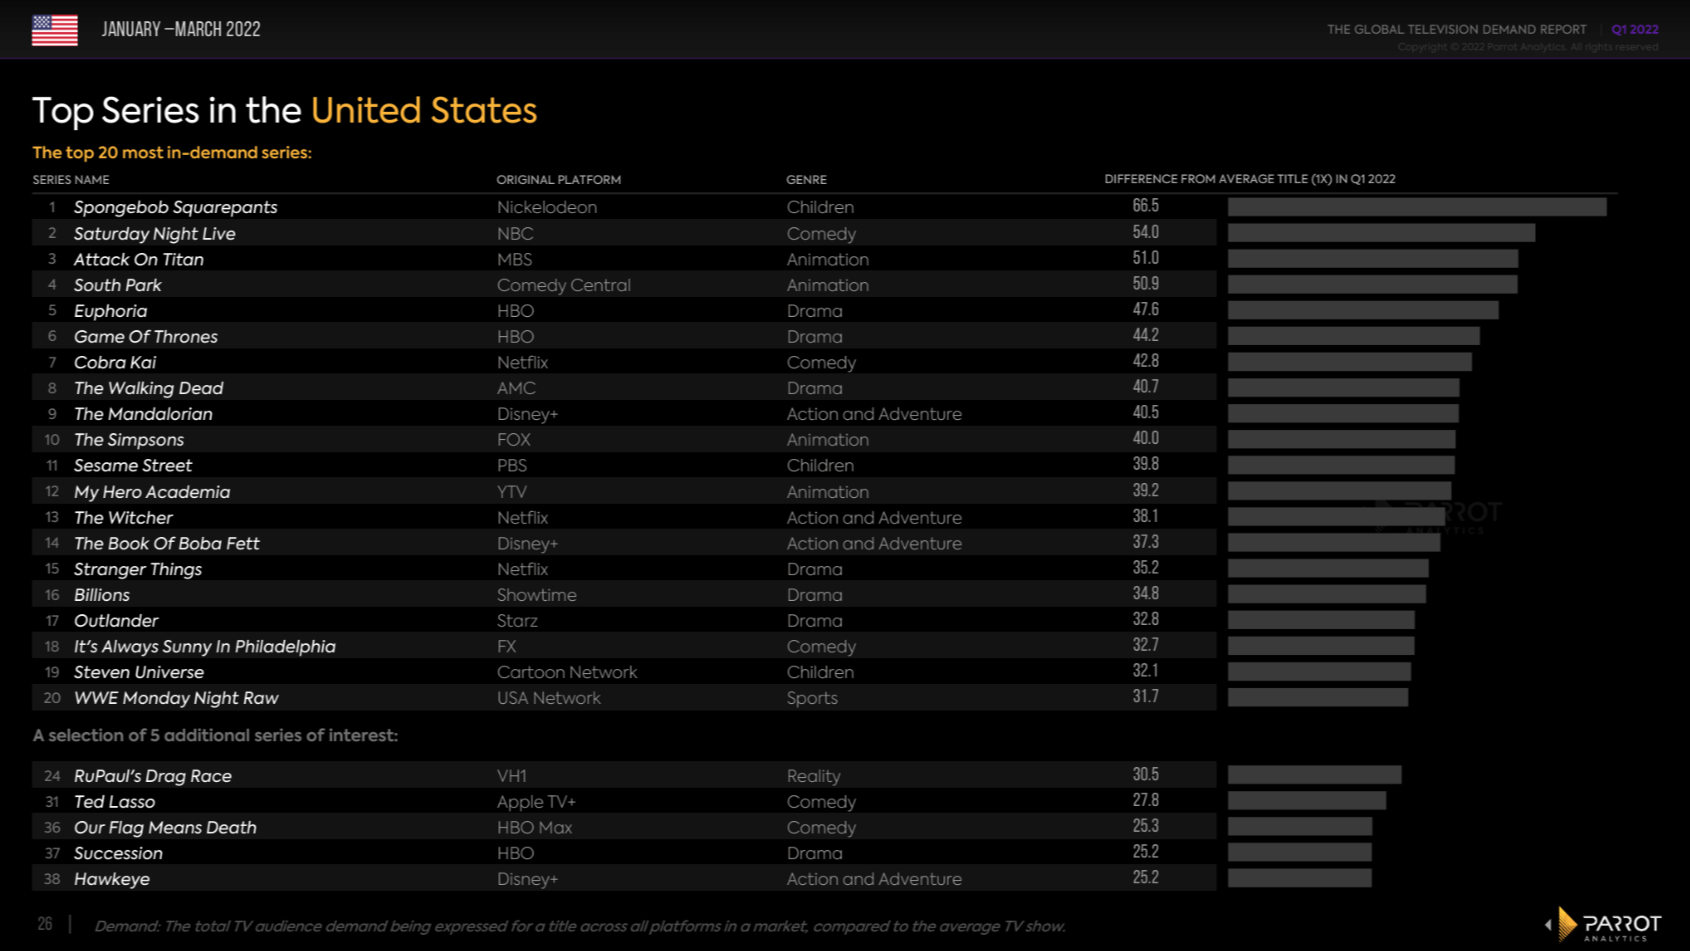Select 'Saturday Night Live' series name
This screenshot has height=951, width=1690.
155,233
